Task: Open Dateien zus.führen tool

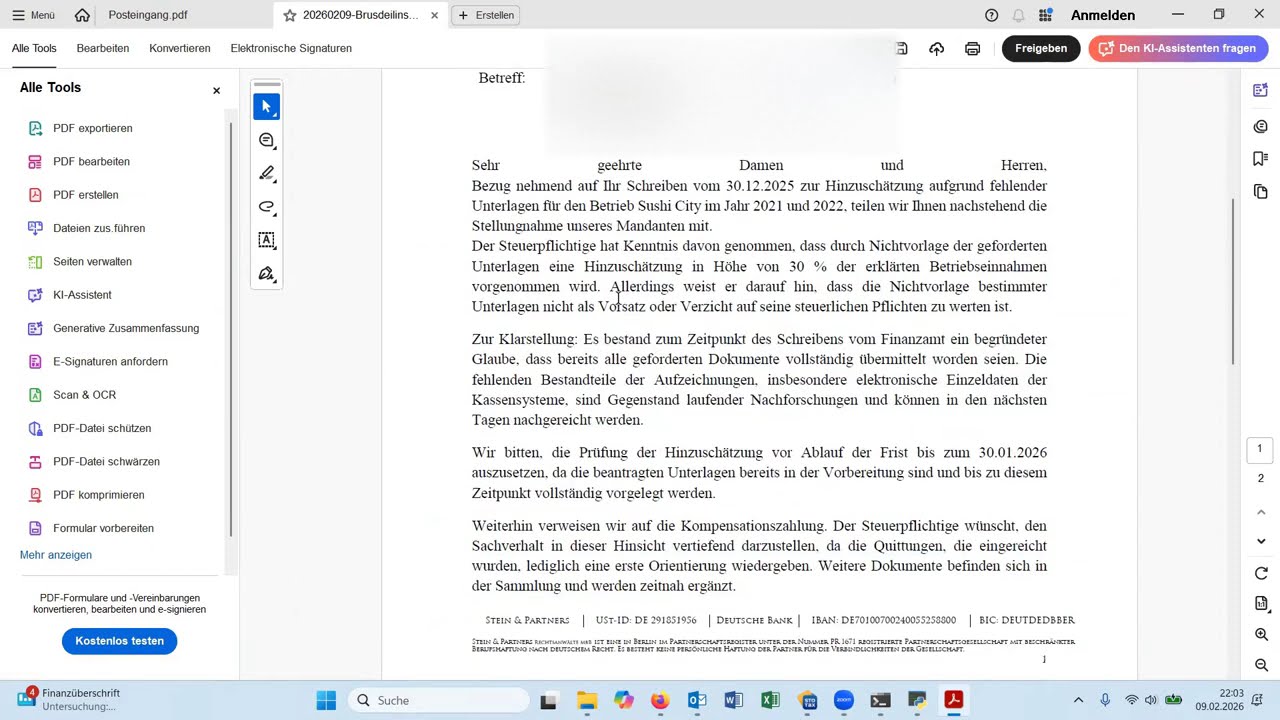Action: (99, 228)
